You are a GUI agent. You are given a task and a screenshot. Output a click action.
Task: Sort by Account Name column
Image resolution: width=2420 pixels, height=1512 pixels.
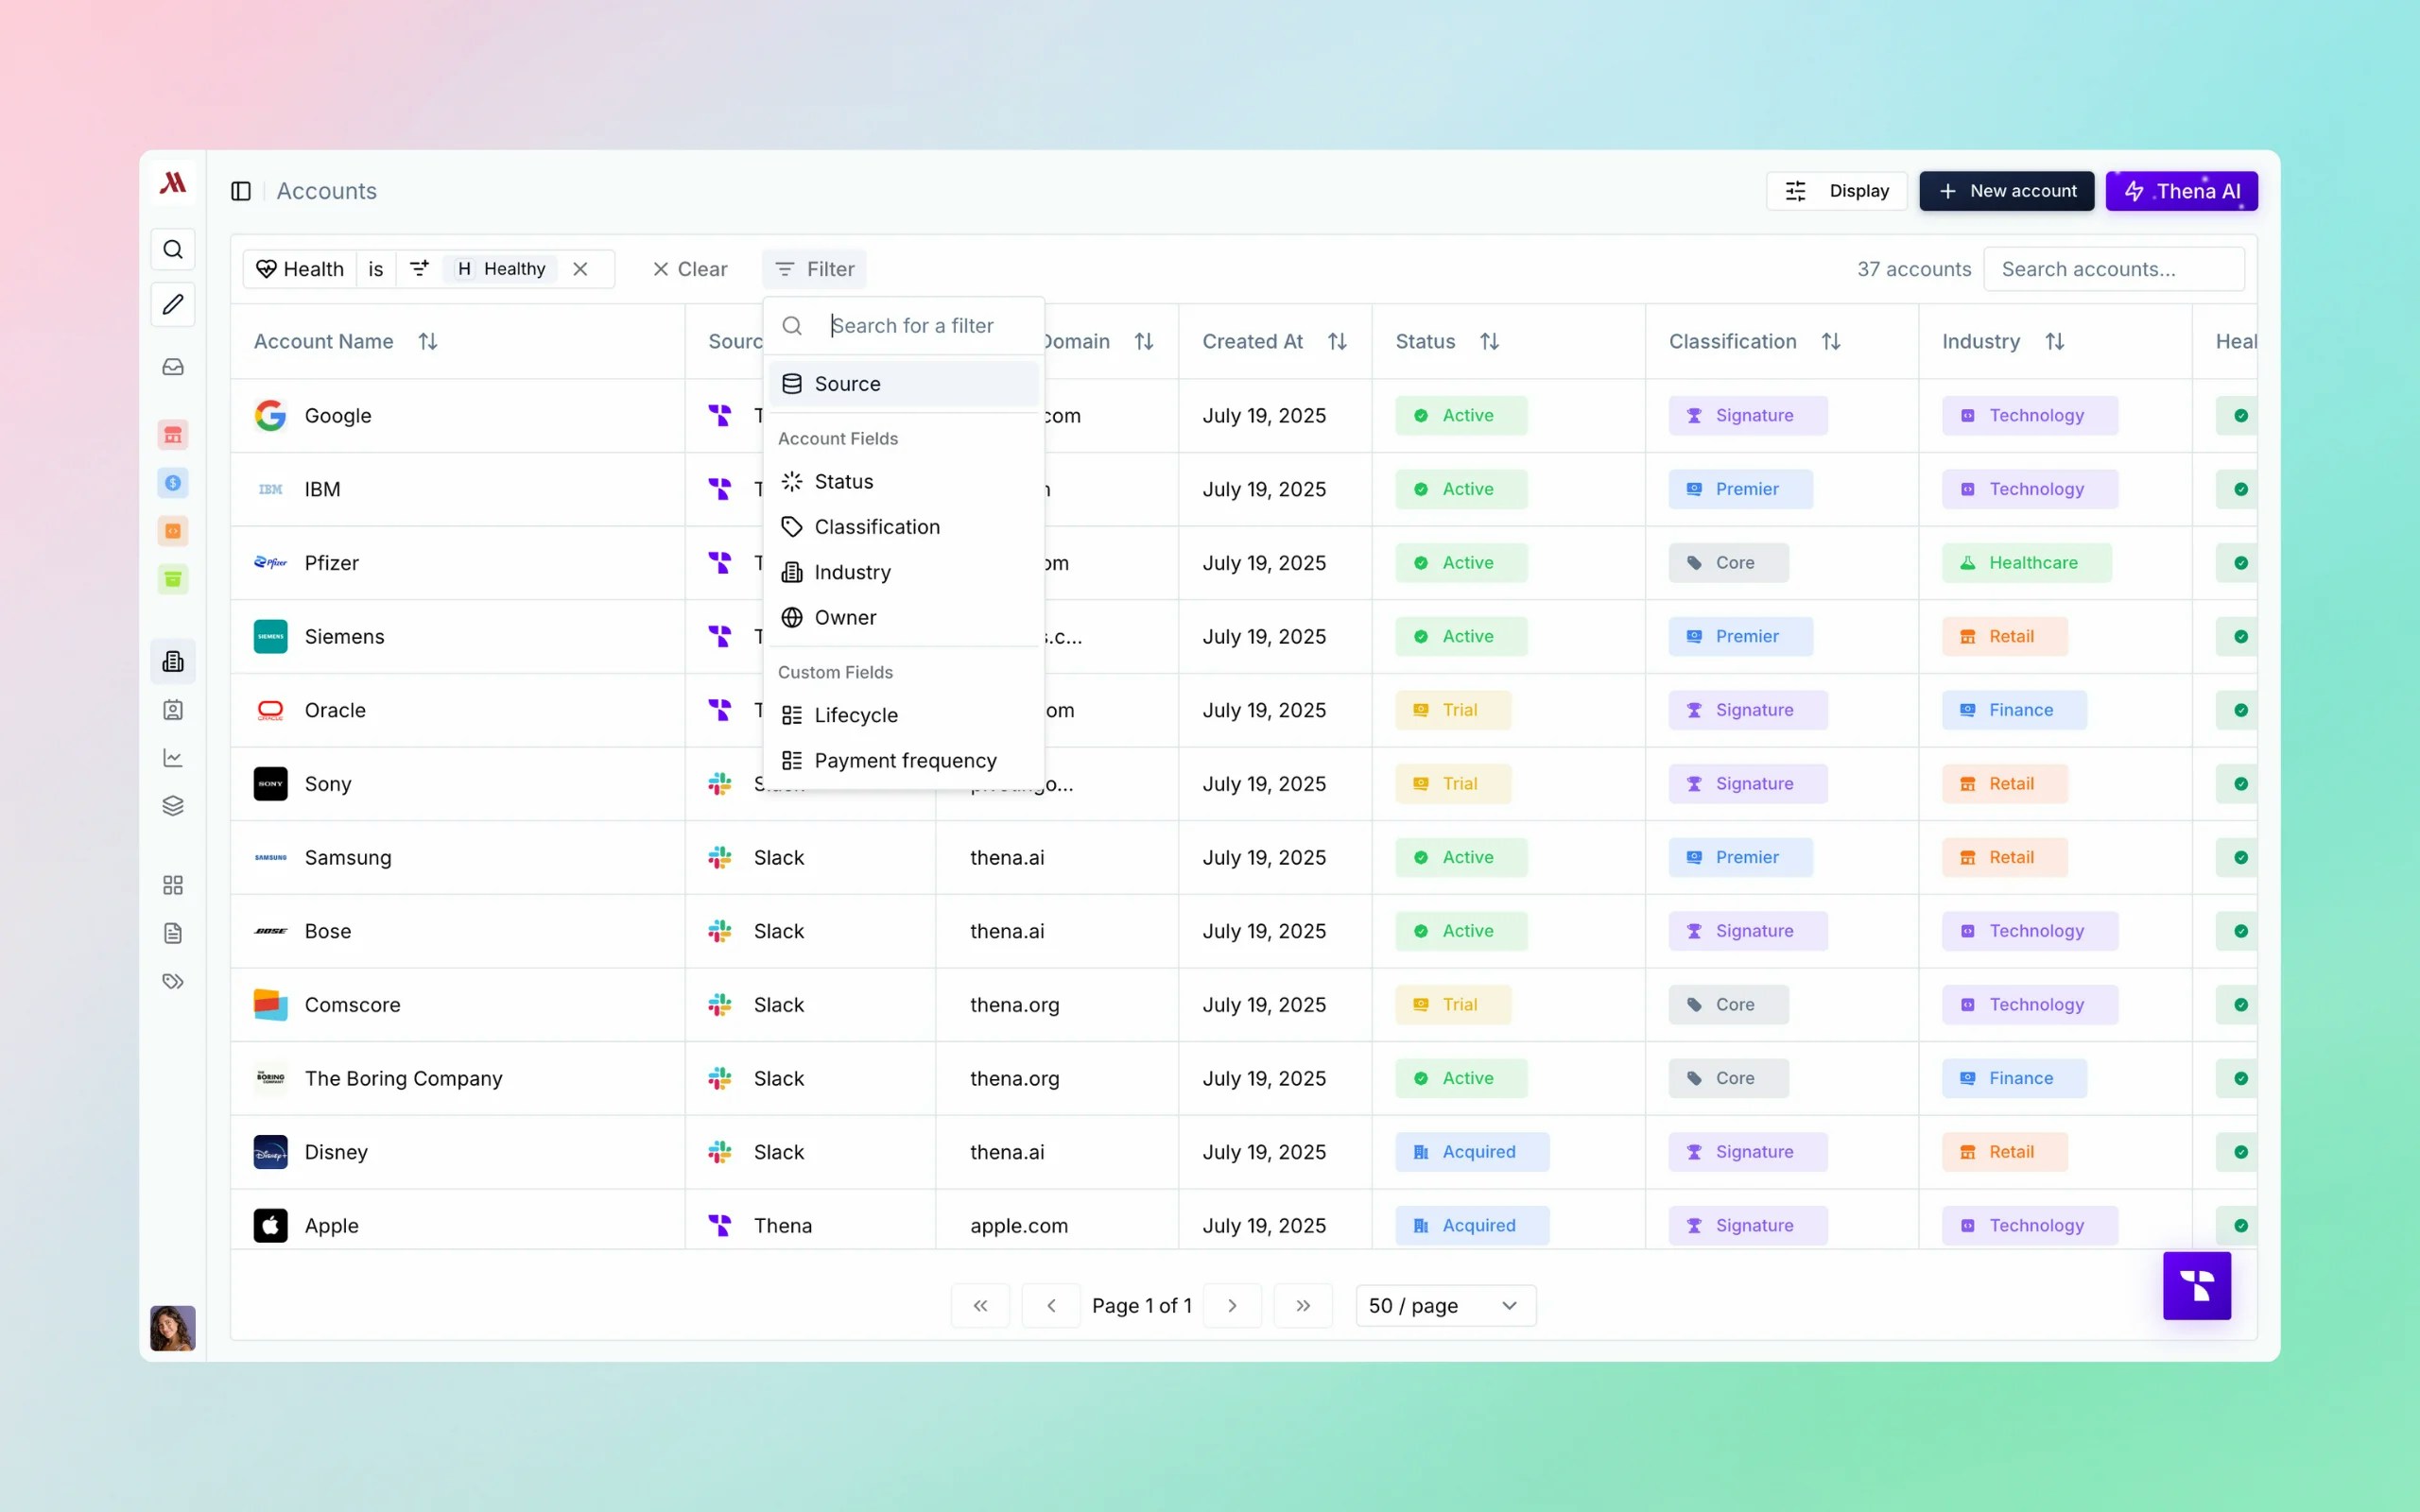point(428,342)
